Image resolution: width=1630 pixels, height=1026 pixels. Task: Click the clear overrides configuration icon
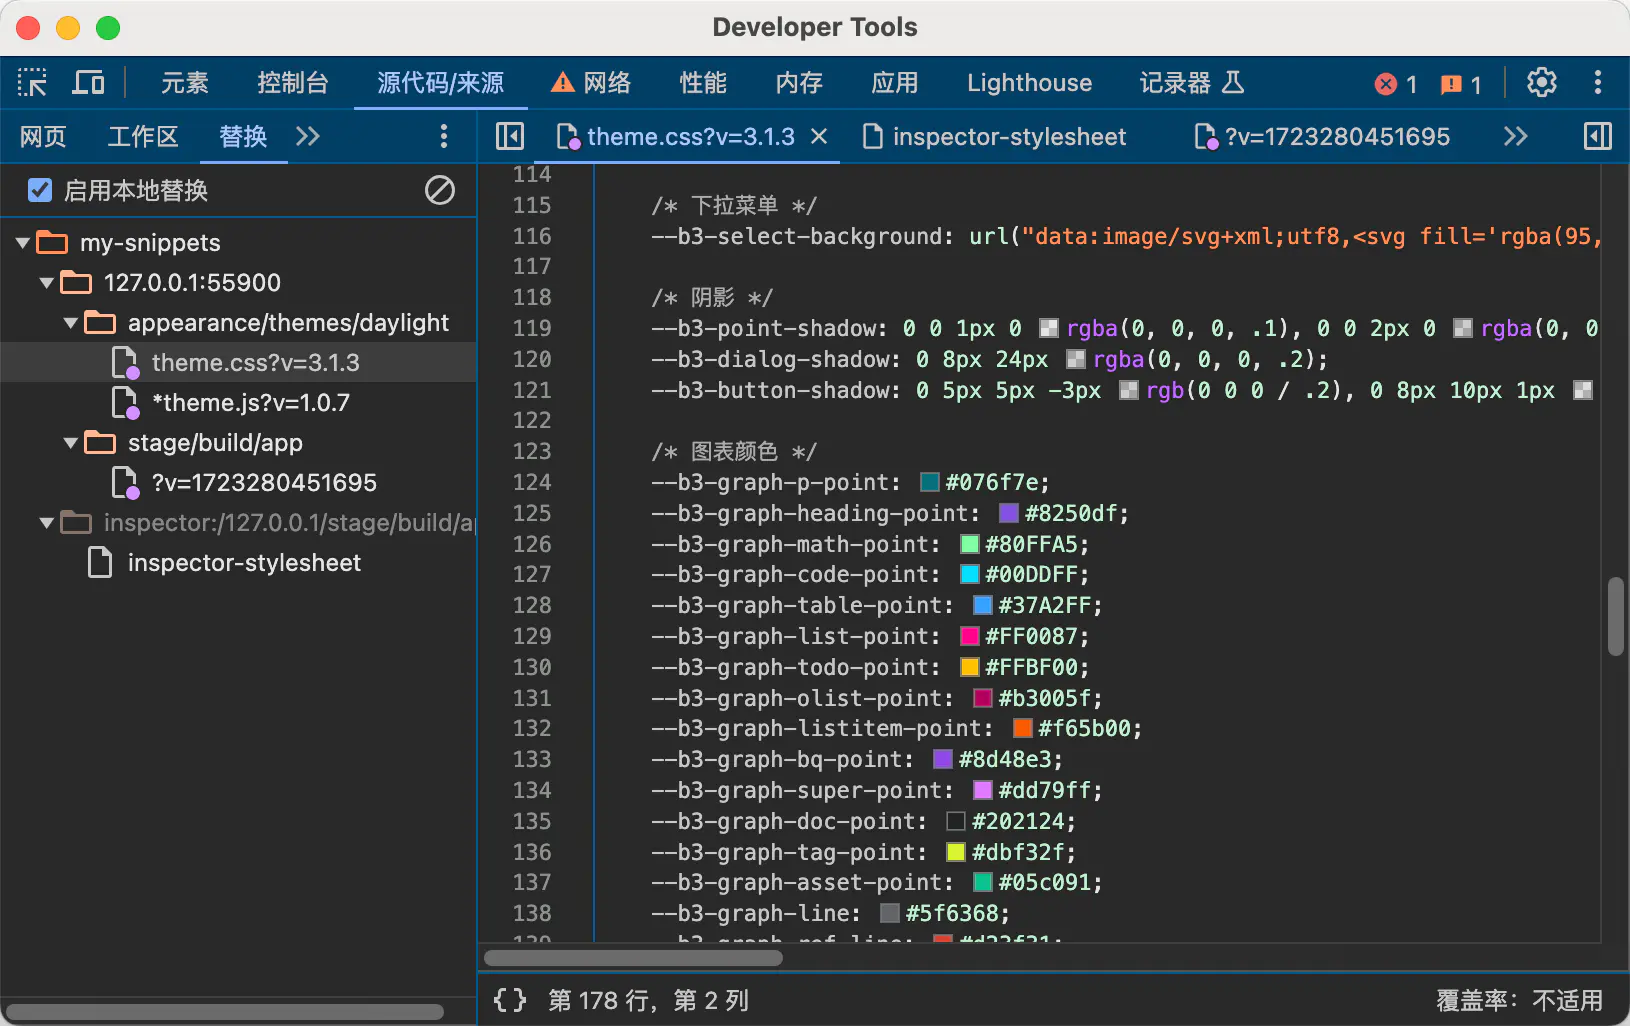click(x=440, y=190)
